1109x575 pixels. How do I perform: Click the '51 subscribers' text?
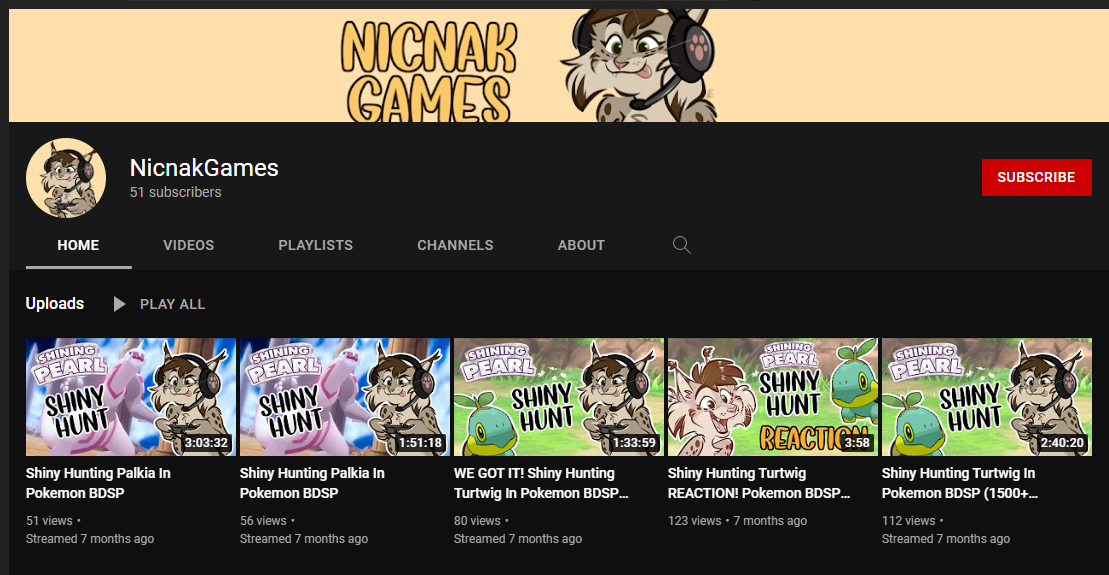tap(175, 192)
